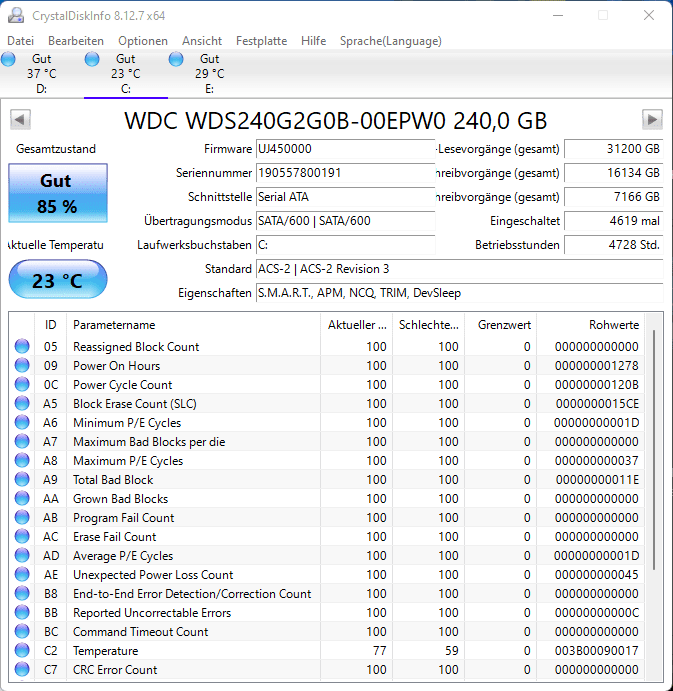The width and height of the screenshot is (673, 691).
Task: Close the CrystalDiskInfo window
Action: coord(649,15)
